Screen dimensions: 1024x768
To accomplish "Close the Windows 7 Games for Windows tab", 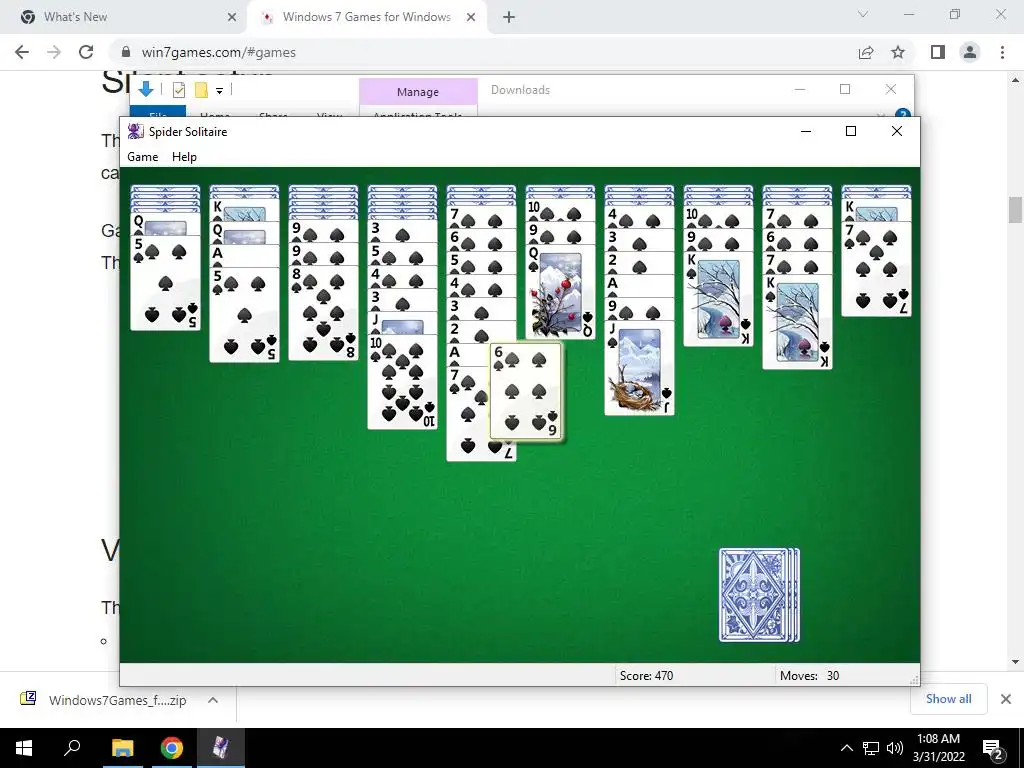I will (x=471, y=17).
